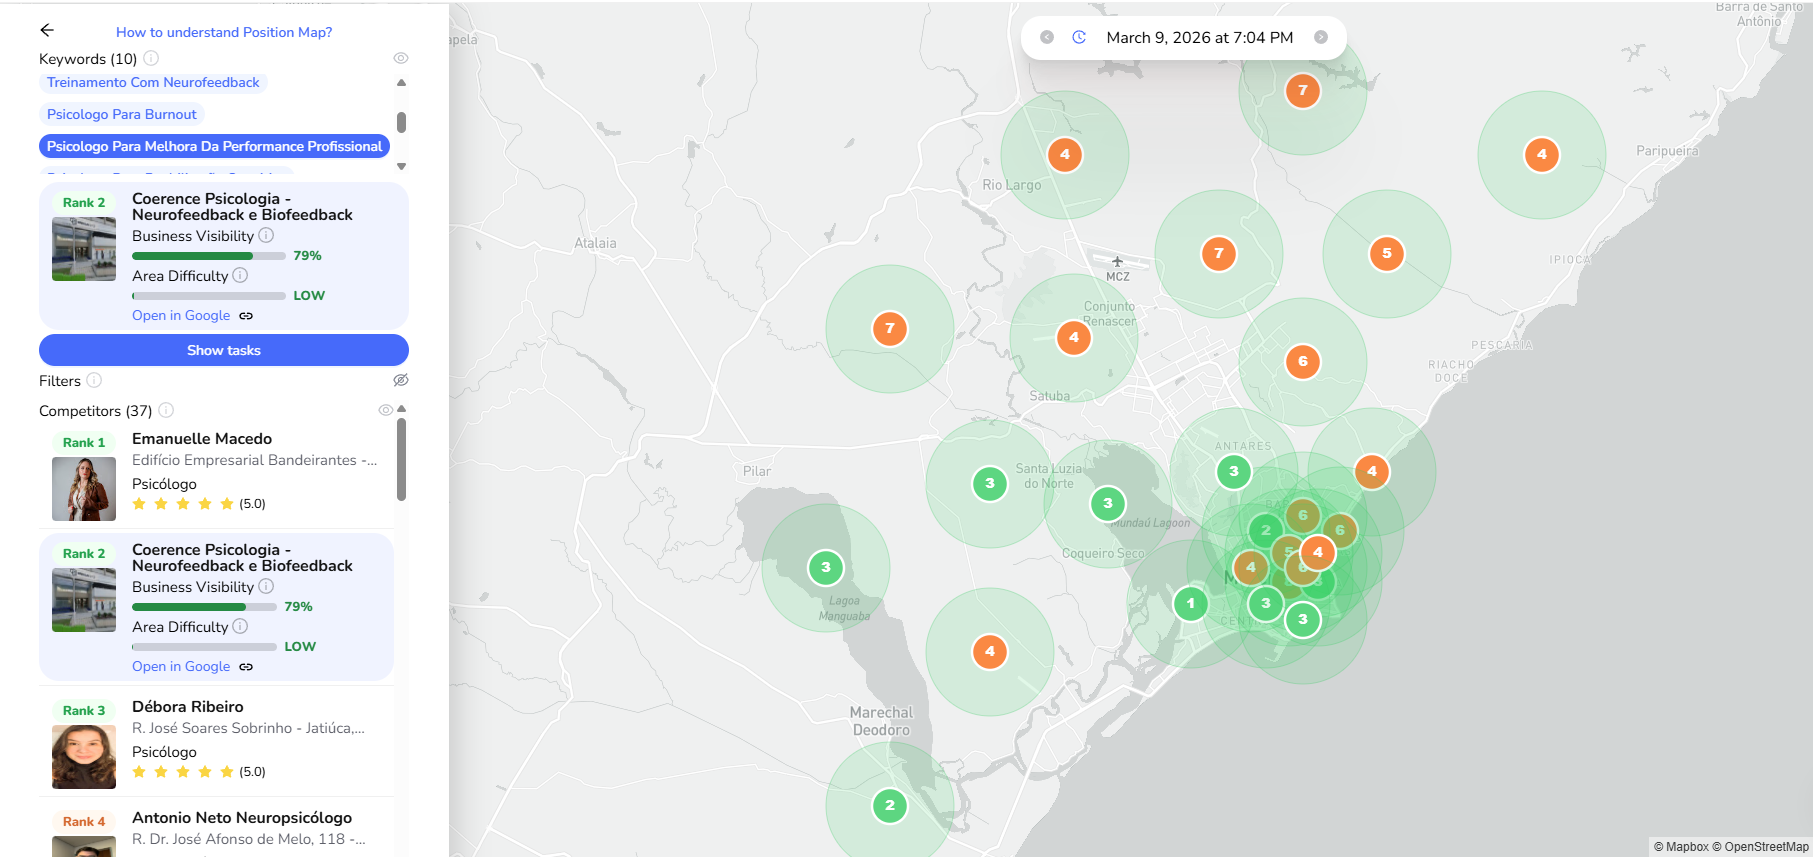Click the keywords list scrollbar
The image size is (1813, 857).
[401, 122]
